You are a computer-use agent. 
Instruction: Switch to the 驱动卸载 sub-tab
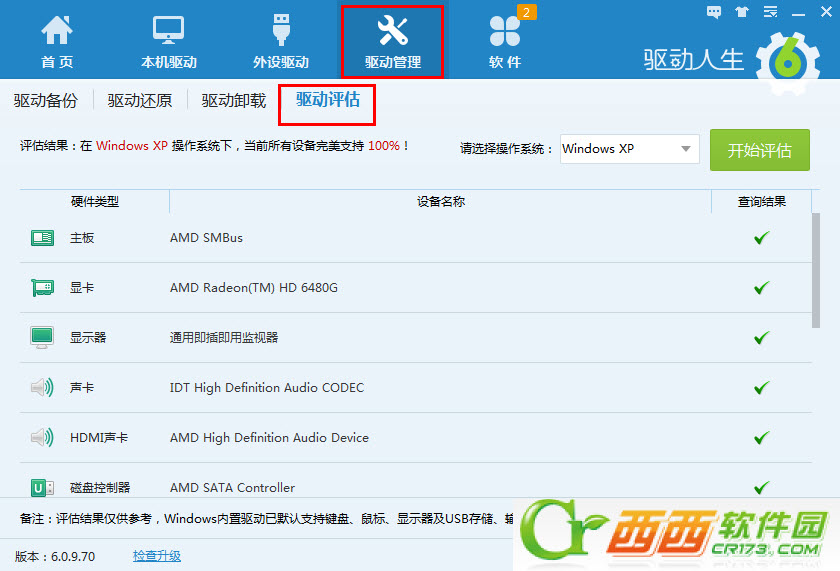tap(234, 101)
